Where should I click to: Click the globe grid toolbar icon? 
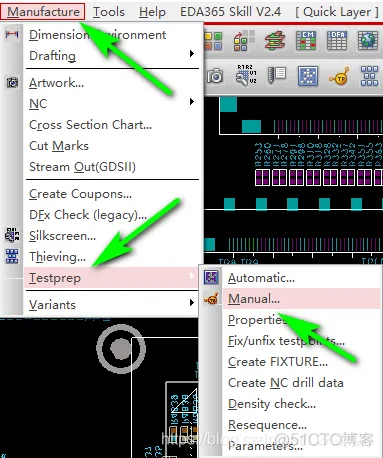[368, 41]
